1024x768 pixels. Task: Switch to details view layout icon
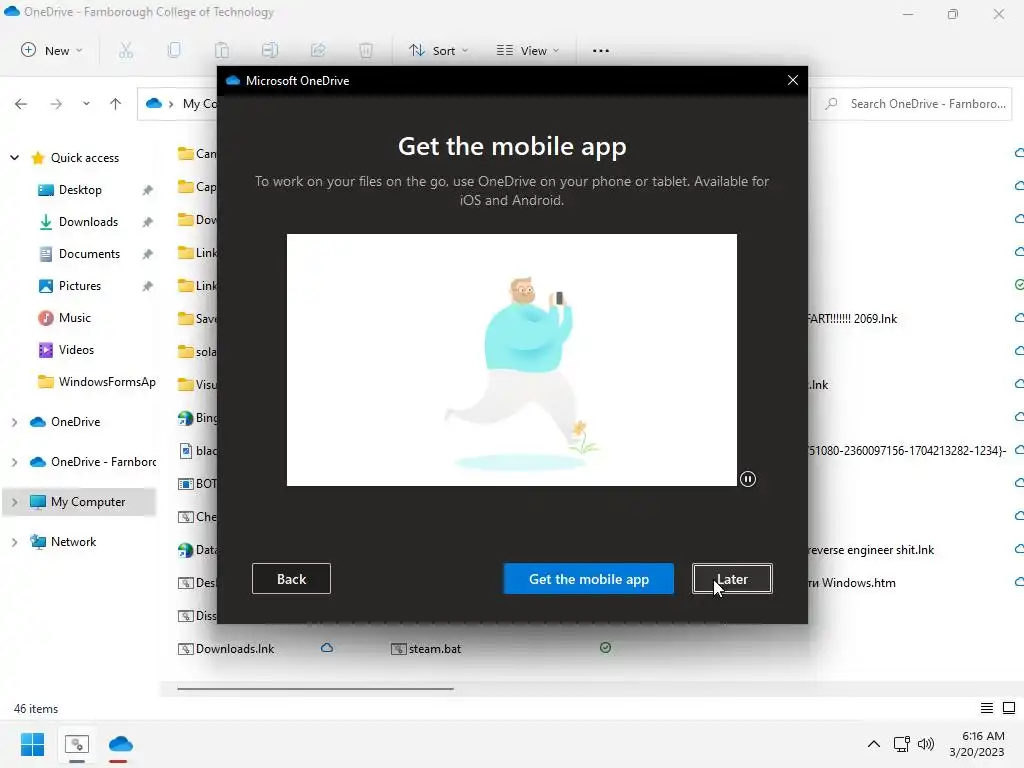click(x=987, y=708)
